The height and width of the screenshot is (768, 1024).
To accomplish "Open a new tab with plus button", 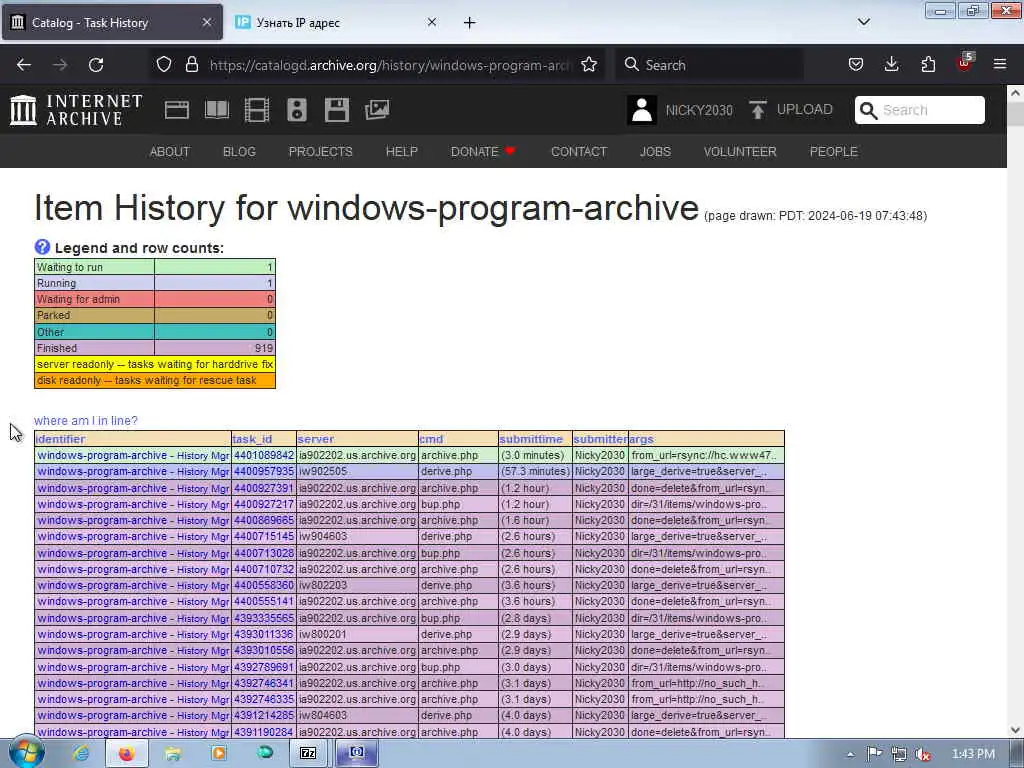I will click(x=470, y=23).
